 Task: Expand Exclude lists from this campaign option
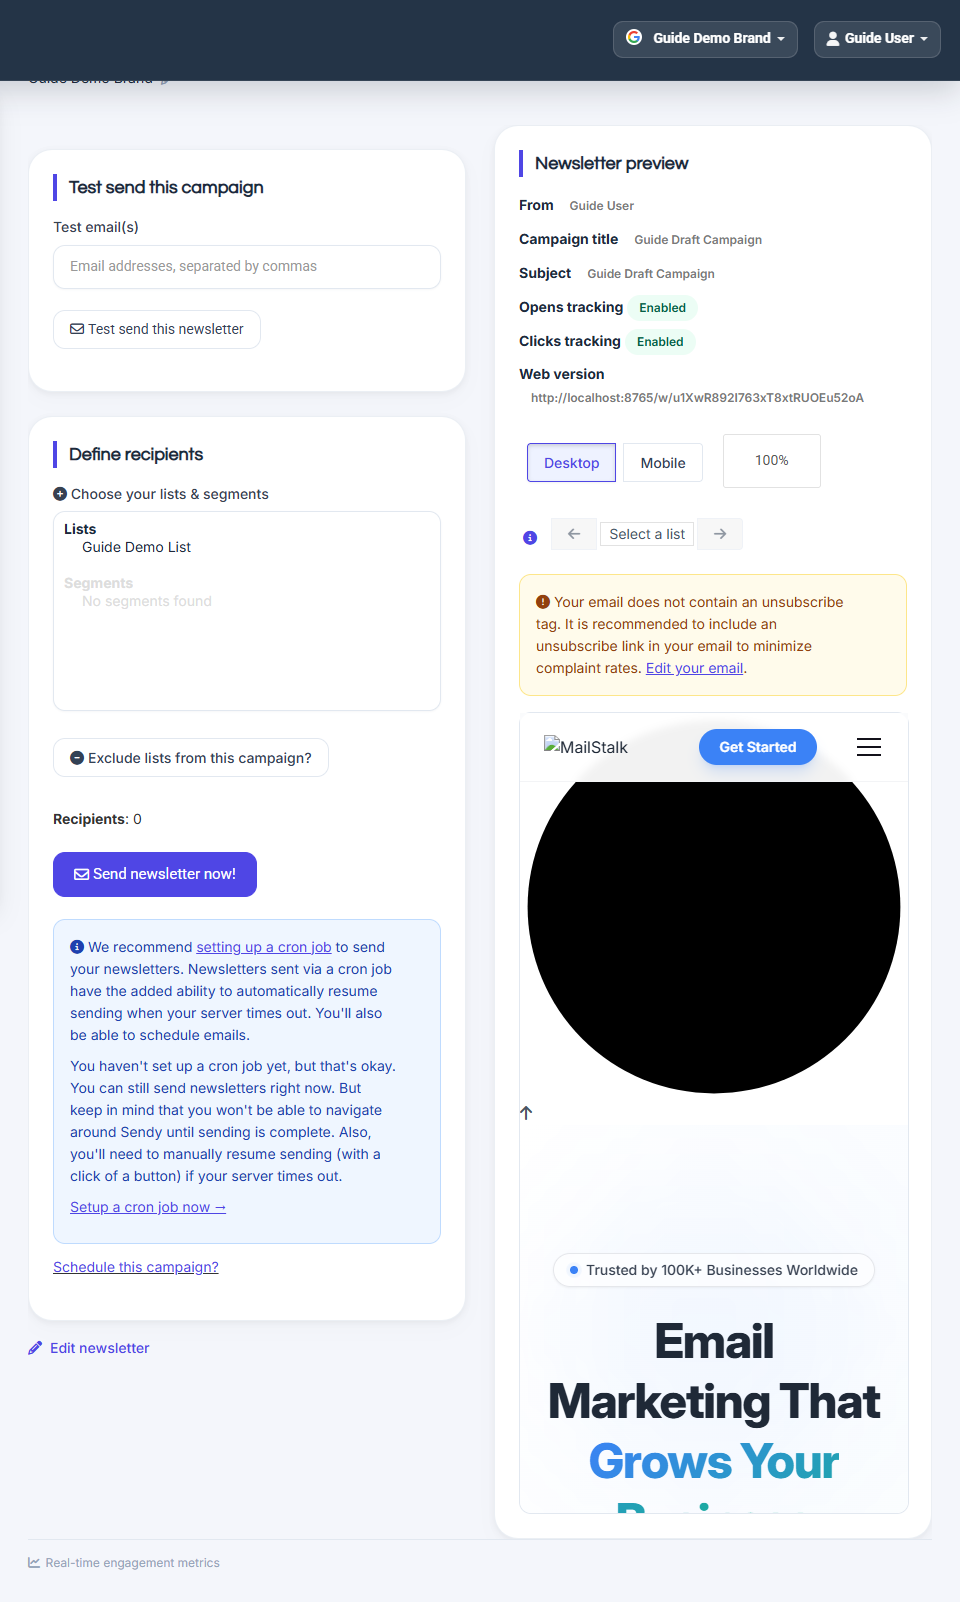(191, 758)
